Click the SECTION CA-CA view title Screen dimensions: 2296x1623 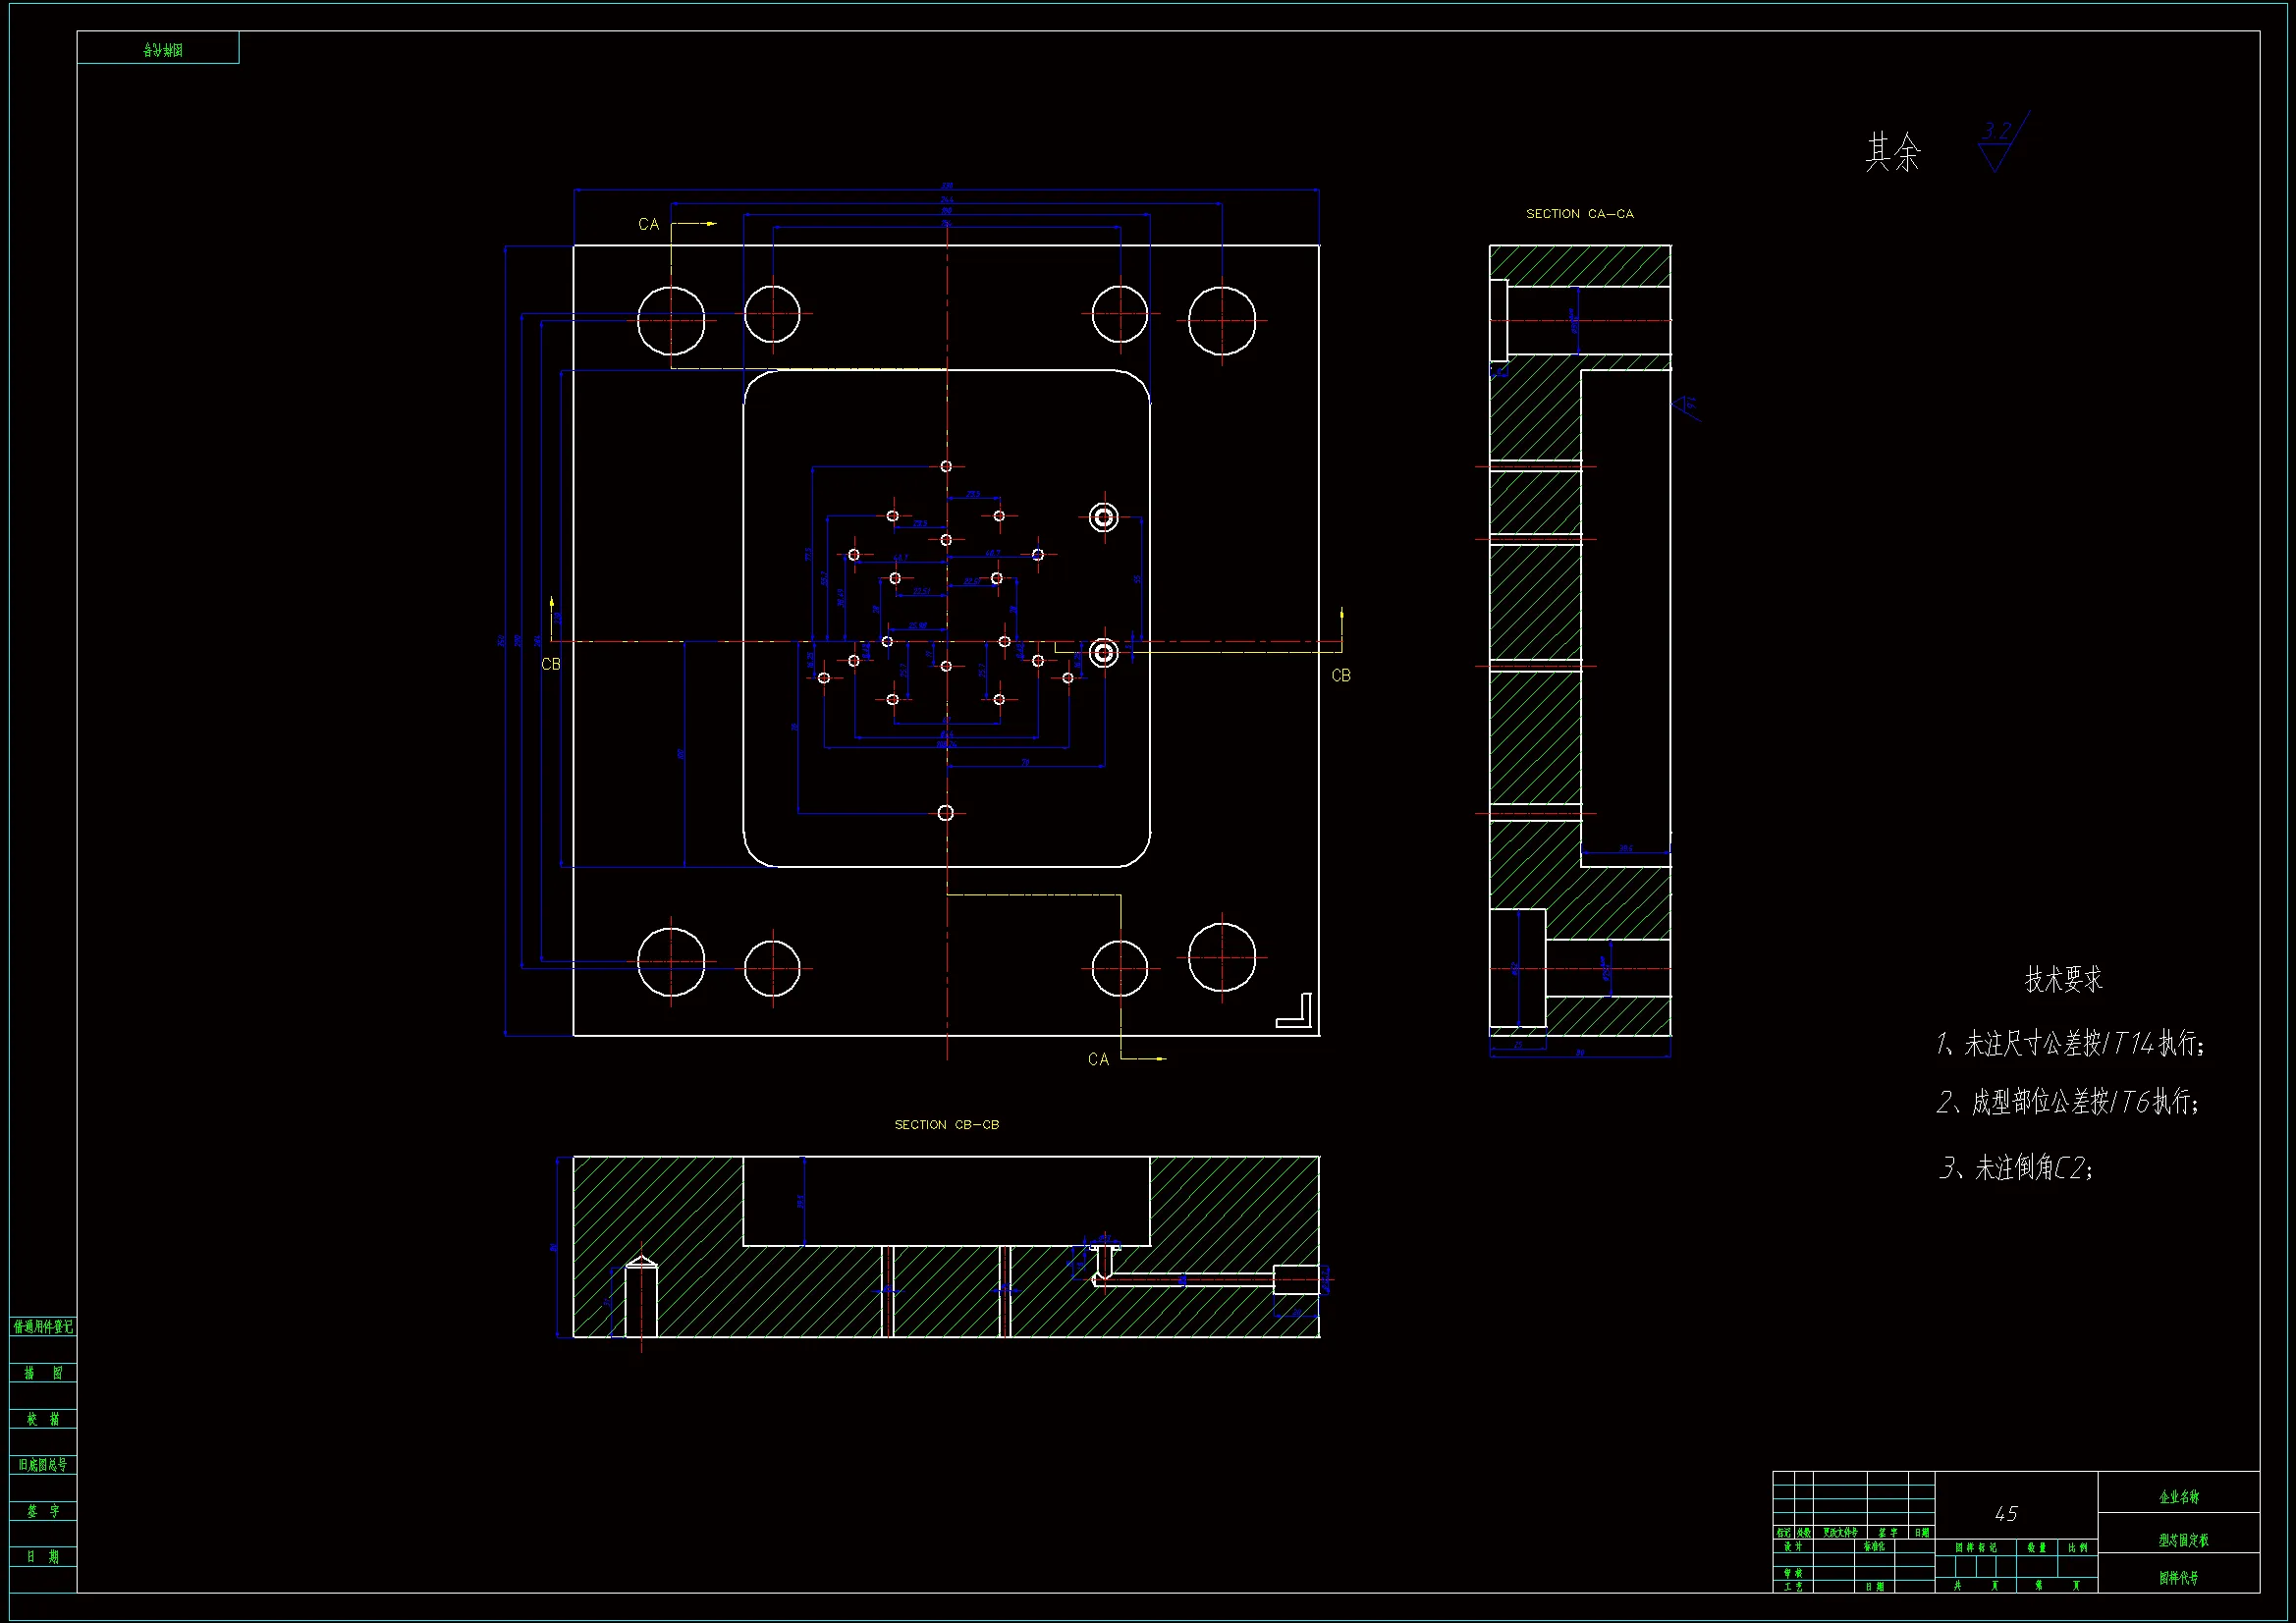coord(1579,214)
